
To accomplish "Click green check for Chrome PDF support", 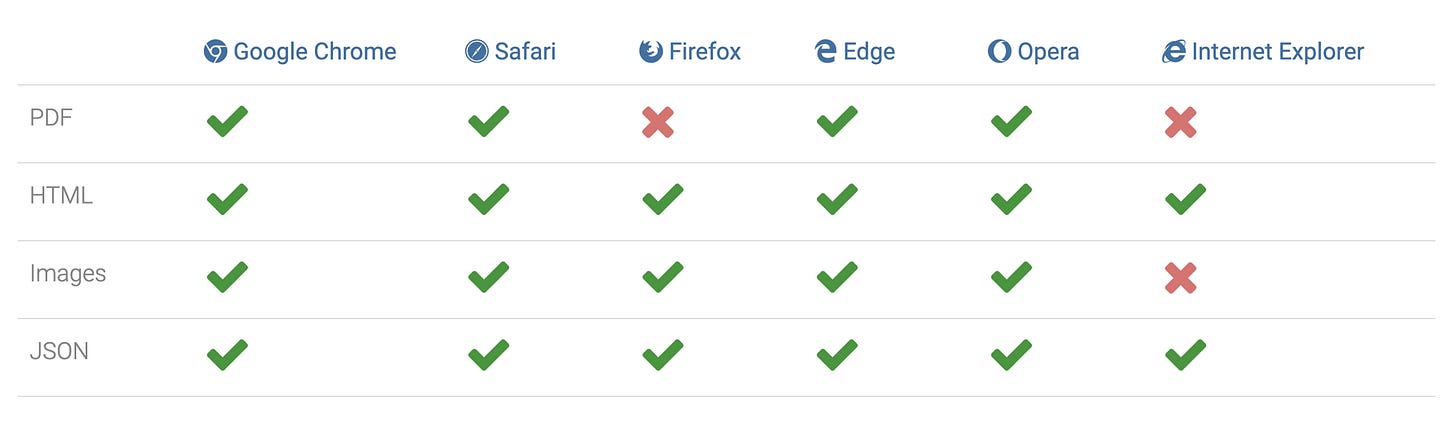I will [227, 122].
